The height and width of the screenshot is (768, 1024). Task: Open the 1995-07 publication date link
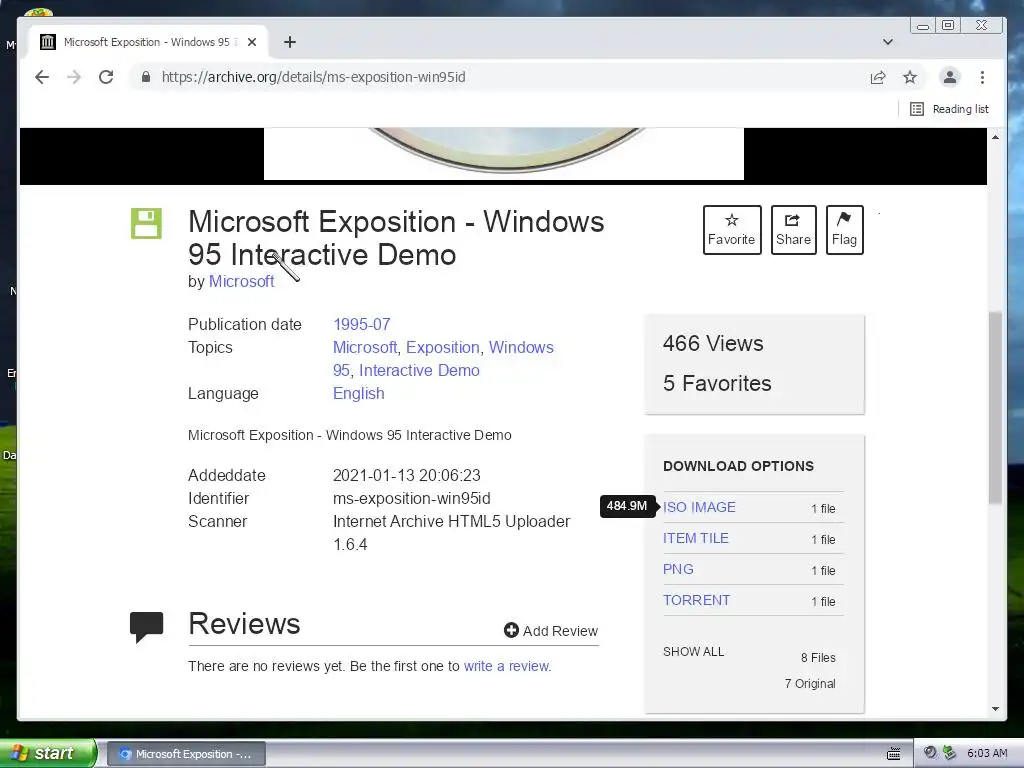362,325
